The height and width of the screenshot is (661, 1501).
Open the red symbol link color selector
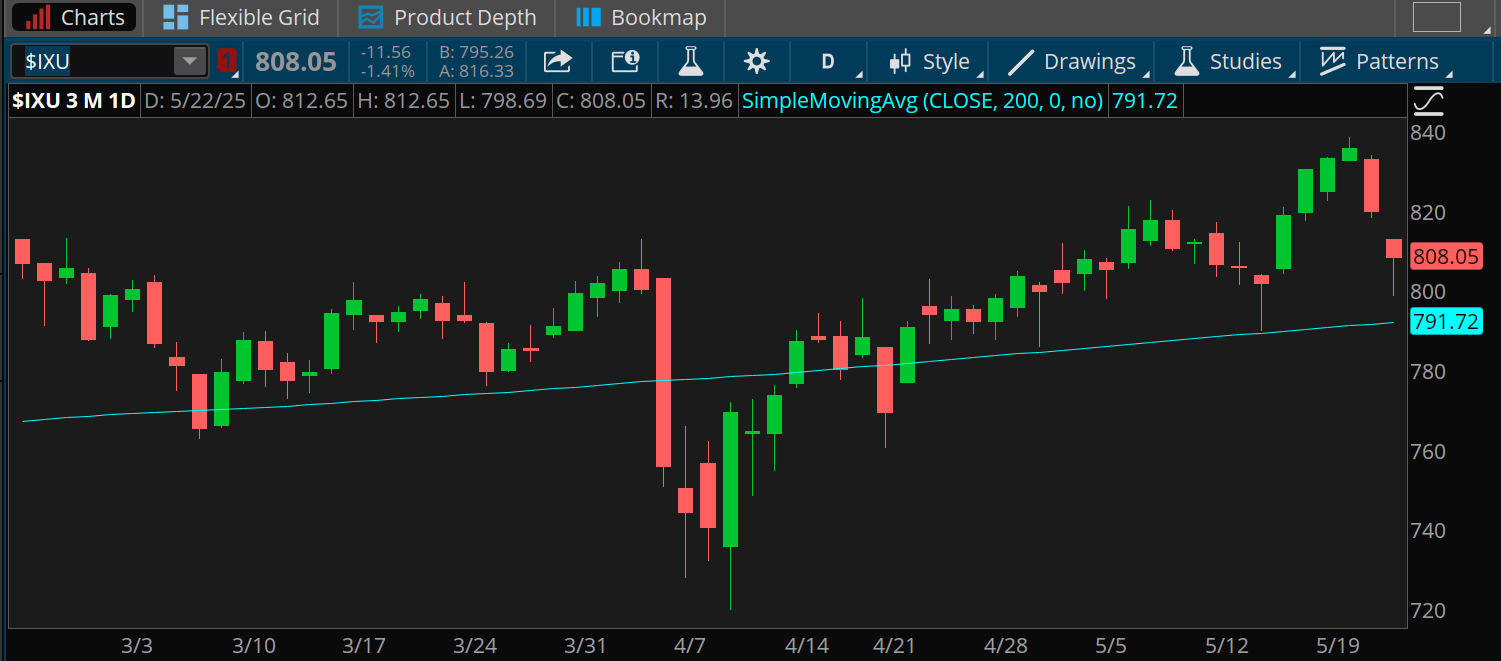pos(227,61)
